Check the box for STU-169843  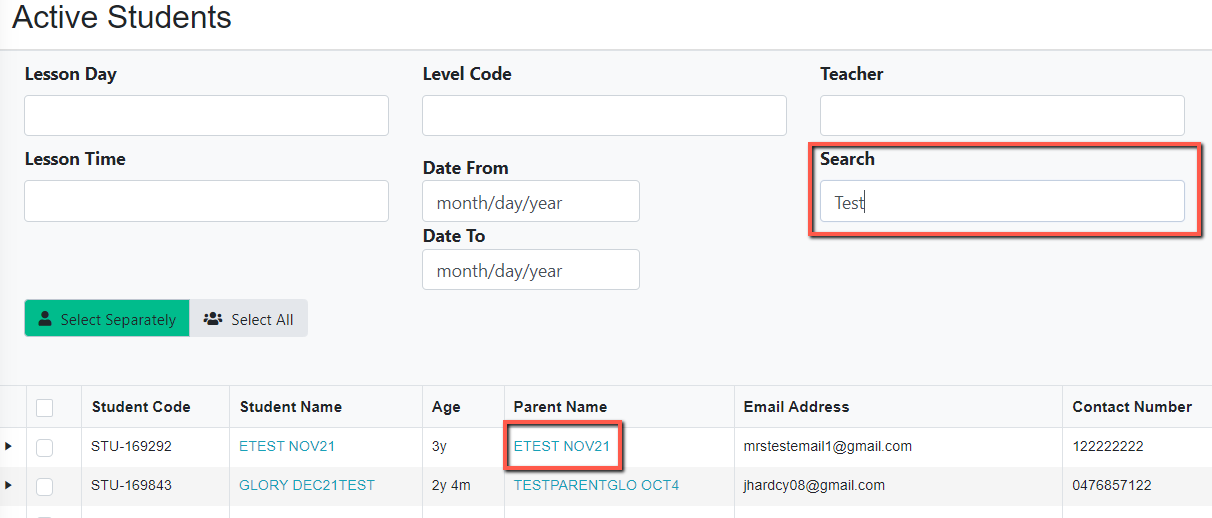point(45,486)
